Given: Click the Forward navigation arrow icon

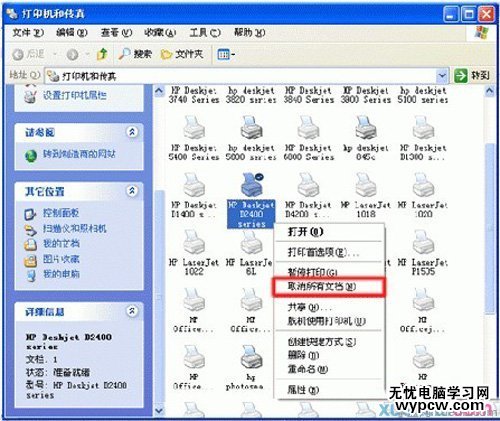Looking at the screenshot, I should pos(72,54).
